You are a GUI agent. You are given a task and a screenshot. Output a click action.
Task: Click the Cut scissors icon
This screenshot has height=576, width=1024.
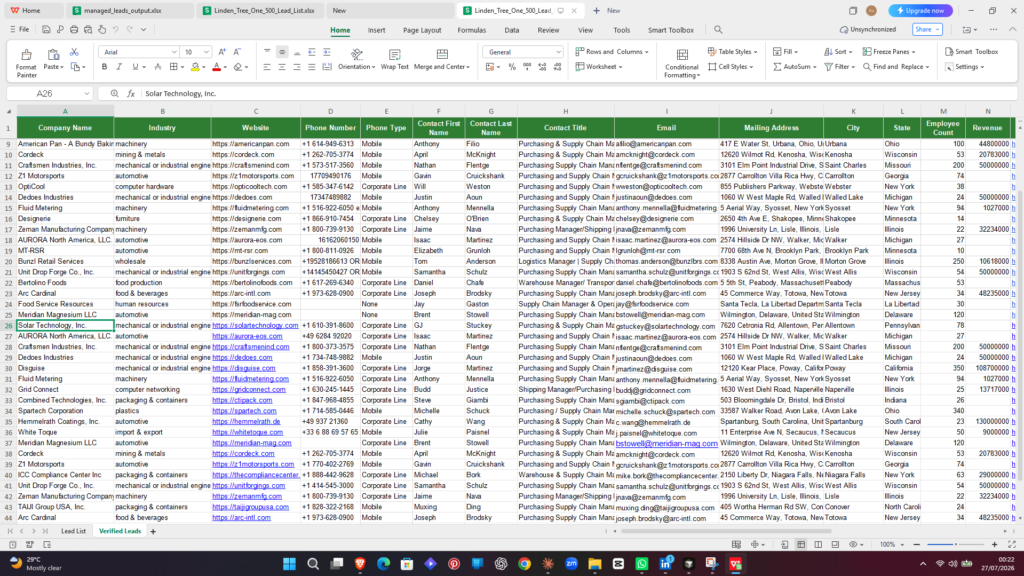coord(74,52)
